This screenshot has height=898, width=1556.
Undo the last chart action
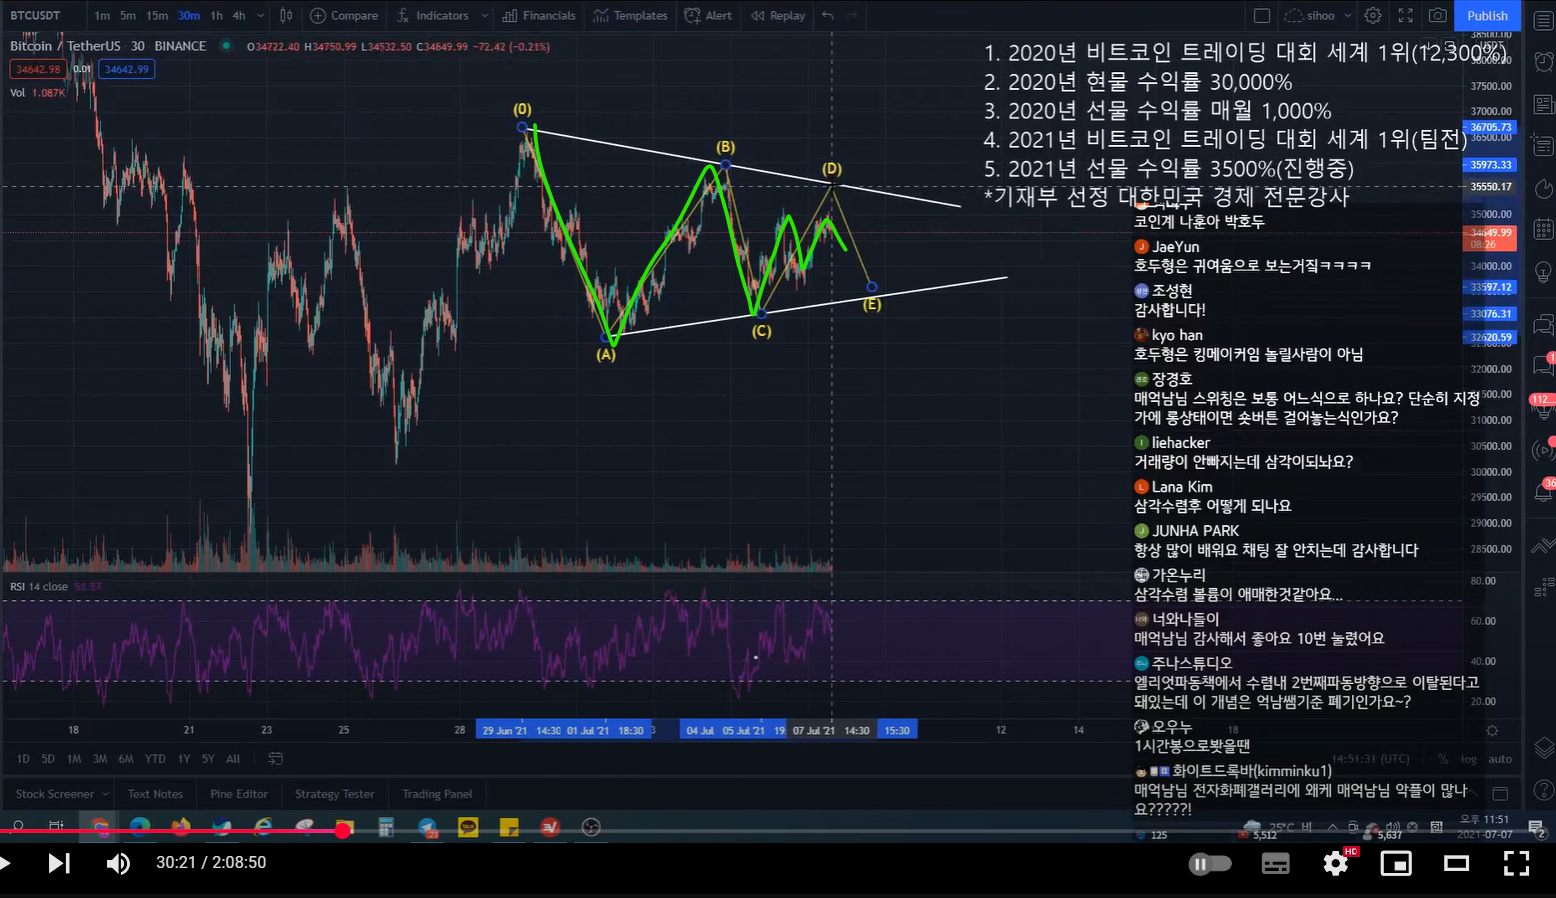pos(827,15)
